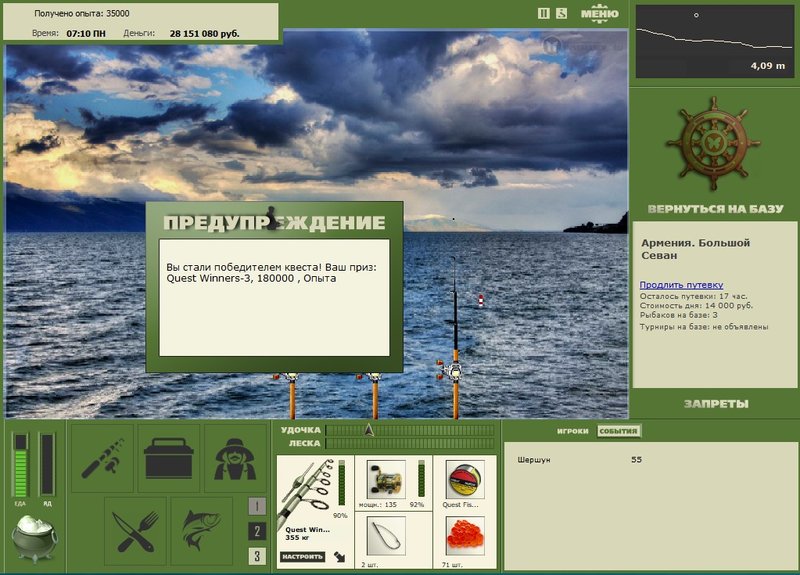Click the quest winner prize message text
The image size is (800, 575).
tap(271, 273)
